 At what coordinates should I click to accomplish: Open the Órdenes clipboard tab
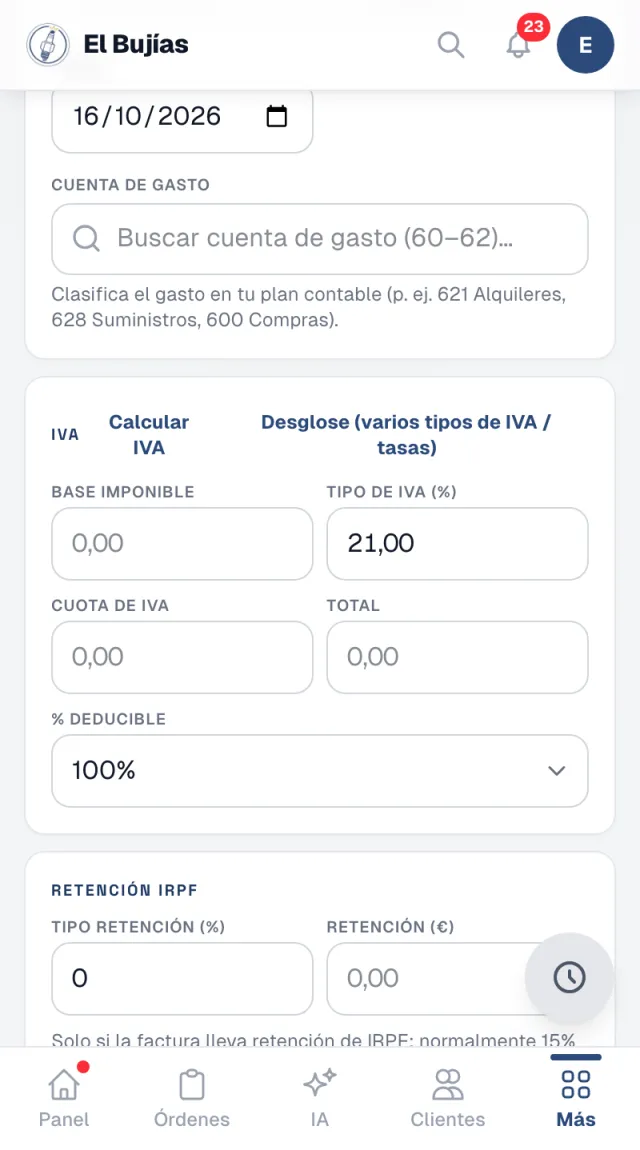(191, 1097)
